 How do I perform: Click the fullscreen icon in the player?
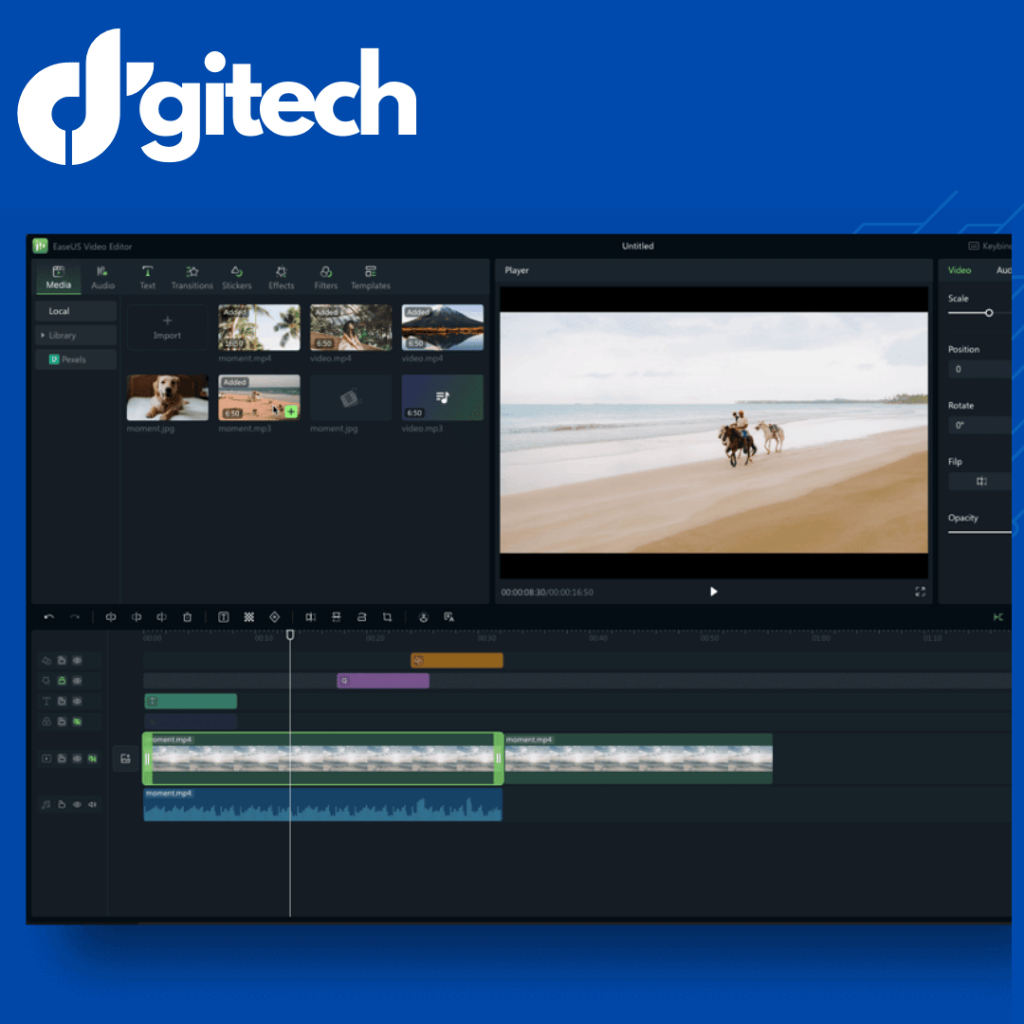click(920, 592)
